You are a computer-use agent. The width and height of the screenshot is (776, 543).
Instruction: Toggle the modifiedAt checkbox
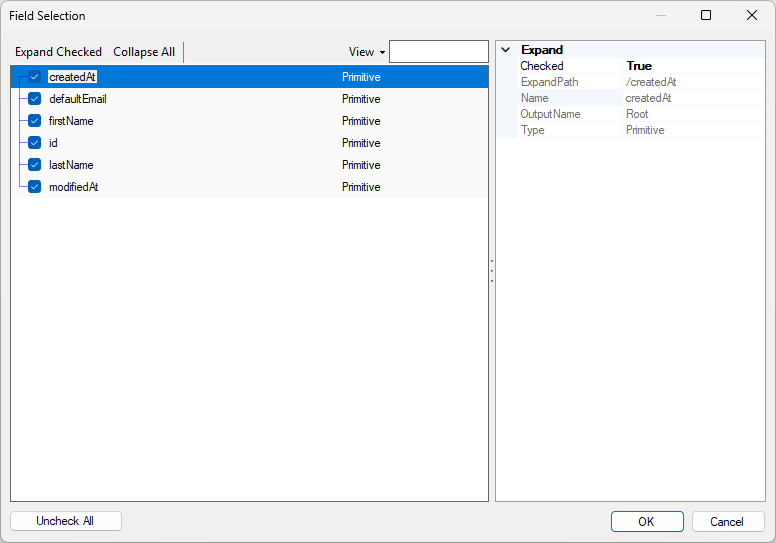[35, 187]
